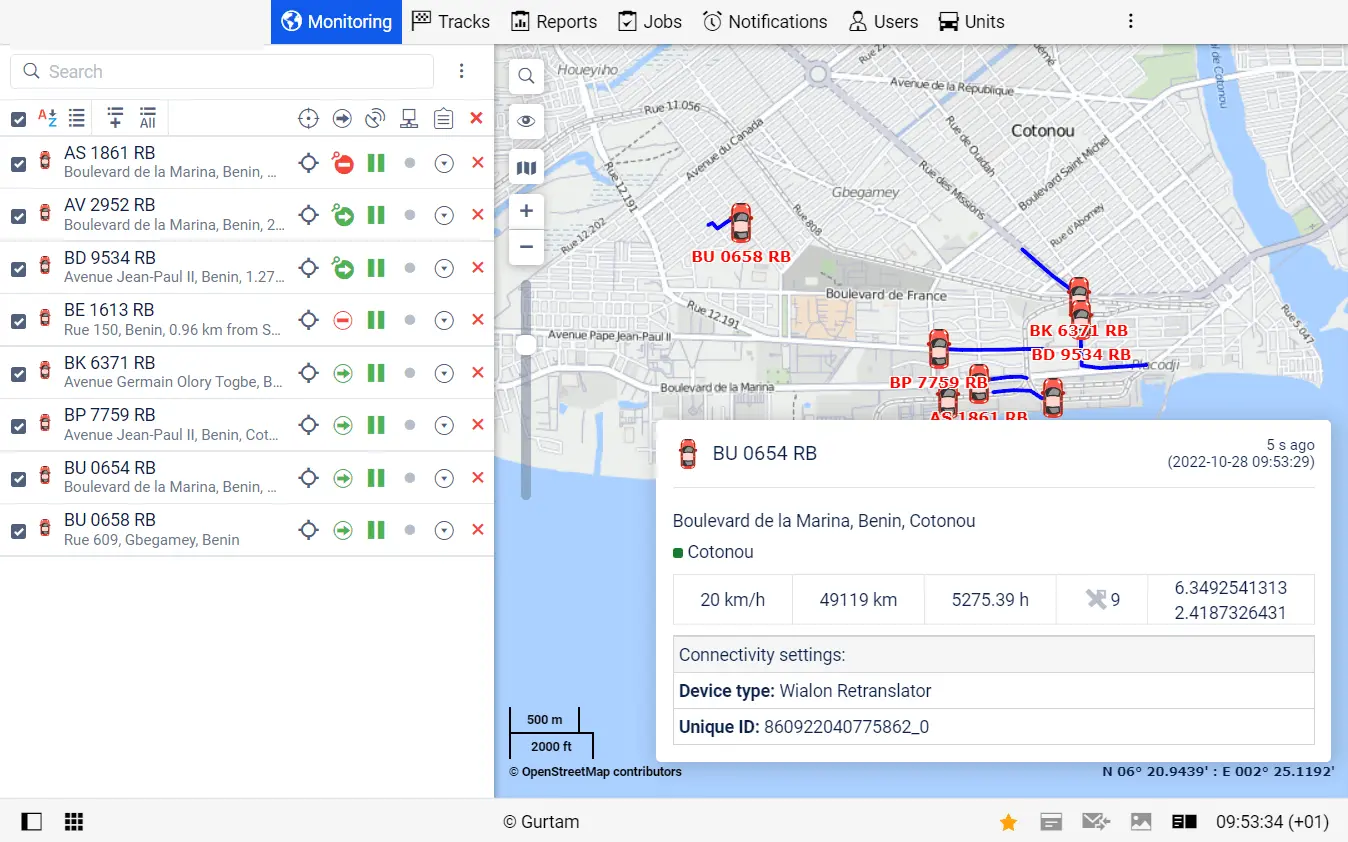Image resolution: width=1348 pixels, height=842 pixels.
Task: Click the add All units icon
Action: click(147, 118)
